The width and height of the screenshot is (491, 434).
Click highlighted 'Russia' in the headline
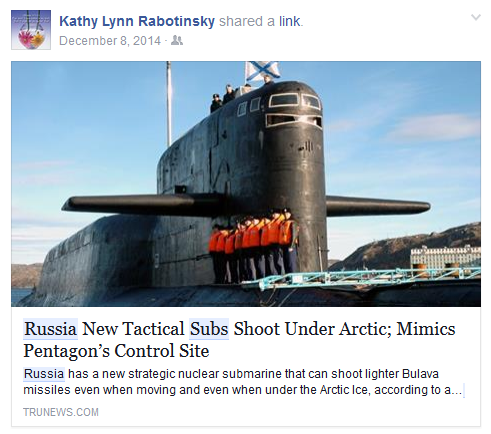50,329
